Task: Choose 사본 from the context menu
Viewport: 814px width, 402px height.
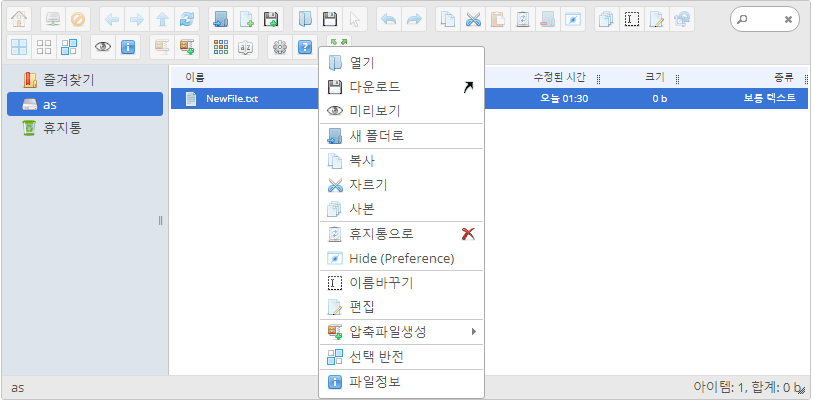Action: [x=401, y=209]
